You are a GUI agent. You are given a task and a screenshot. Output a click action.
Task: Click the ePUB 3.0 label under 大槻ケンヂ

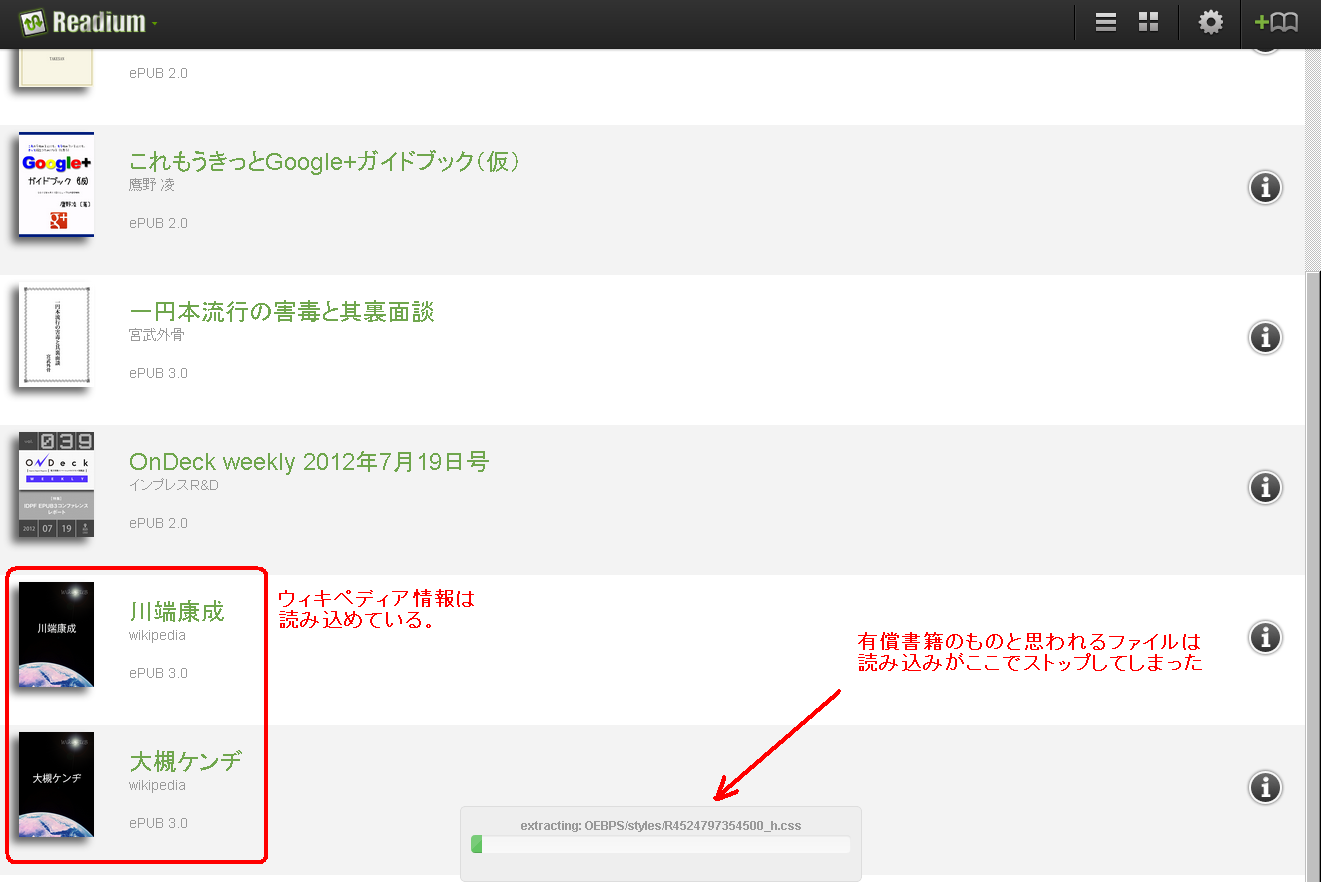pyautogui.click(x=158, y=823)
